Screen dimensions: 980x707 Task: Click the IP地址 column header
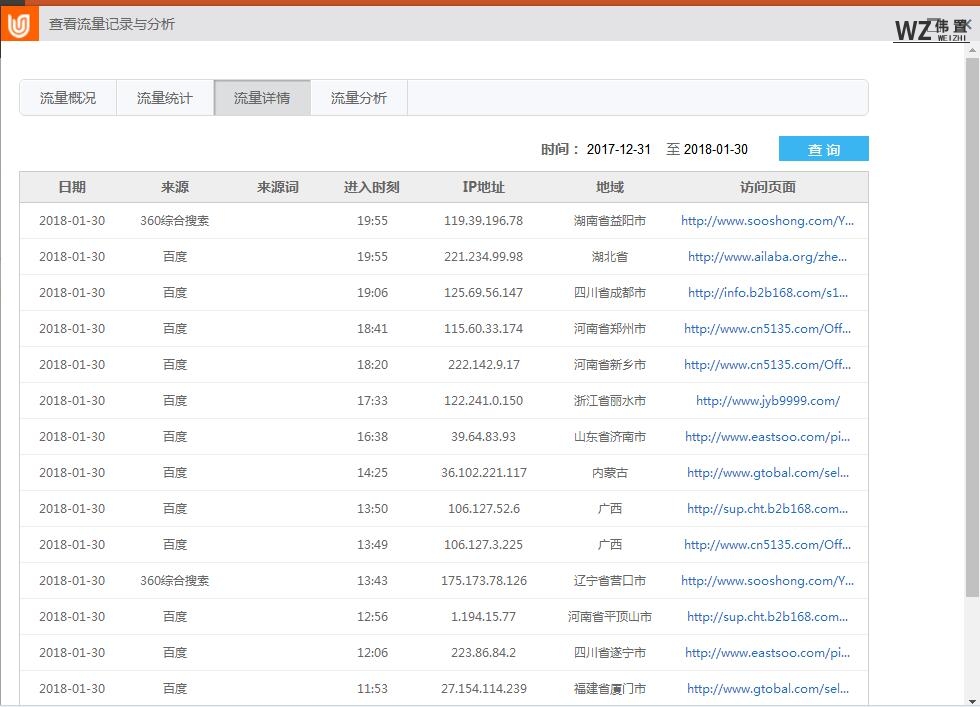(x=483, y=187)
